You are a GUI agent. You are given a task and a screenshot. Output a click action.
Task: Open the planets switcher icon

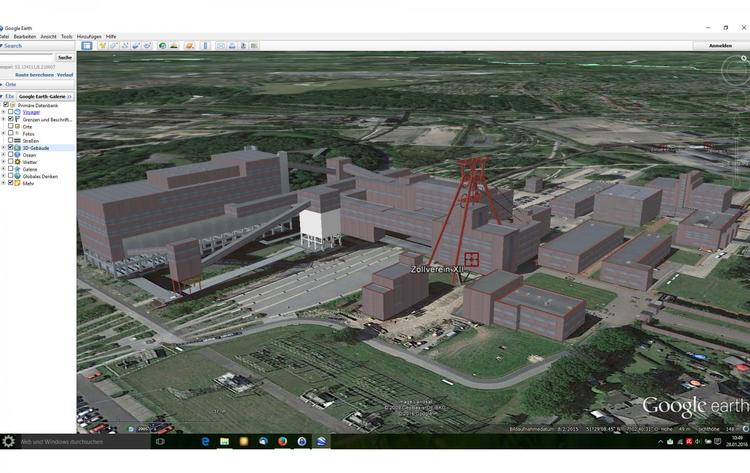189,45
